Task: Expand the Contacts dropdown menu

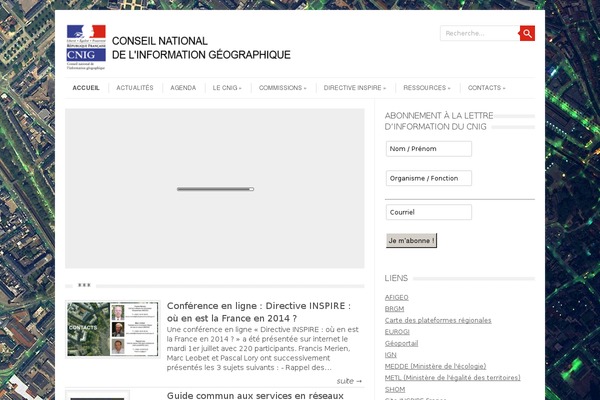Action: click(x=486, y=88)
